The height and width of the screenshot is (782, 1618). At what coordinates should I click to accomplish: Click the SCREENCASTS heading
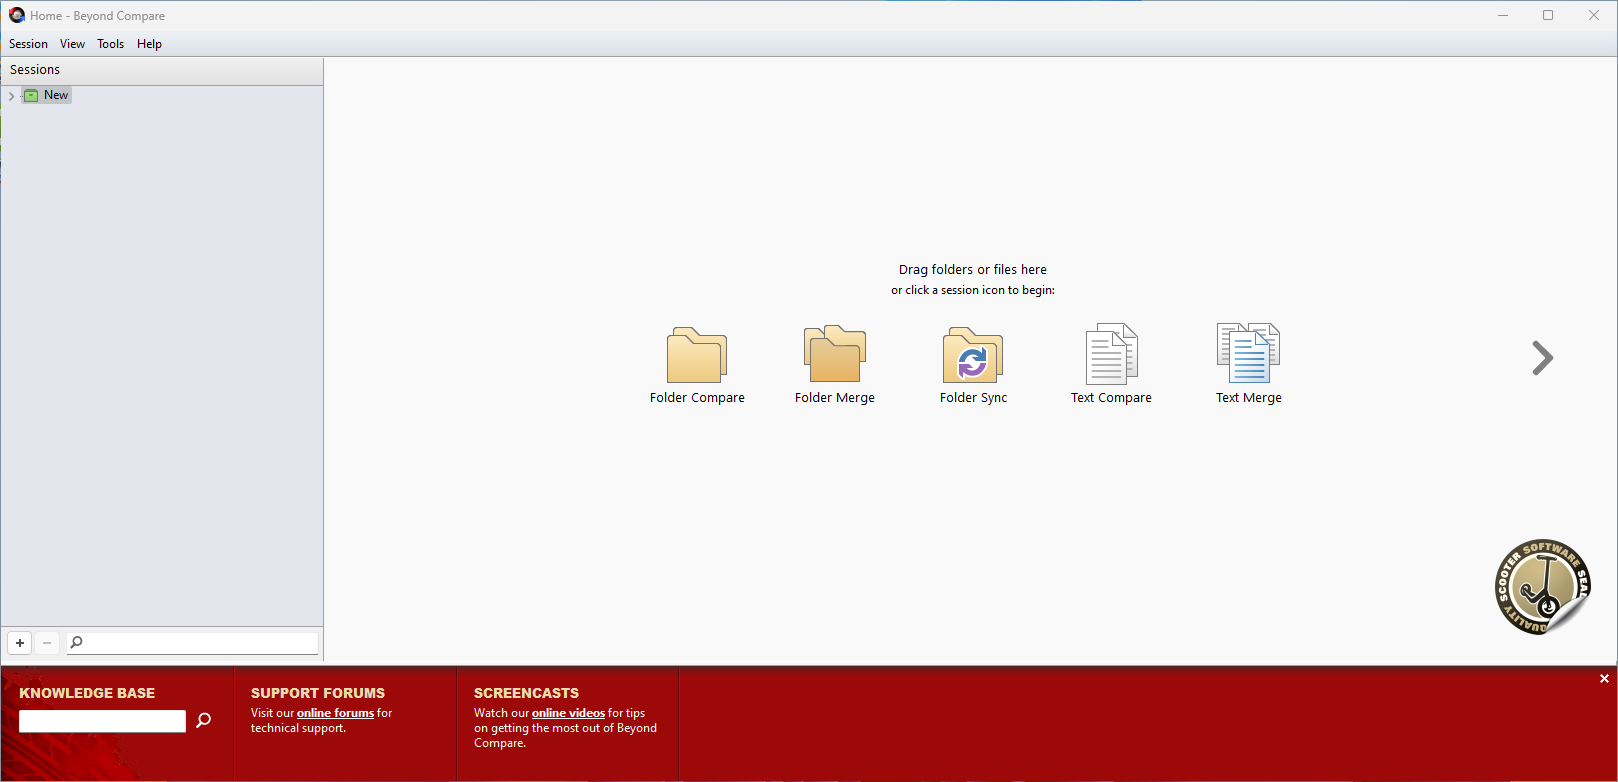[x=526, y=693]
